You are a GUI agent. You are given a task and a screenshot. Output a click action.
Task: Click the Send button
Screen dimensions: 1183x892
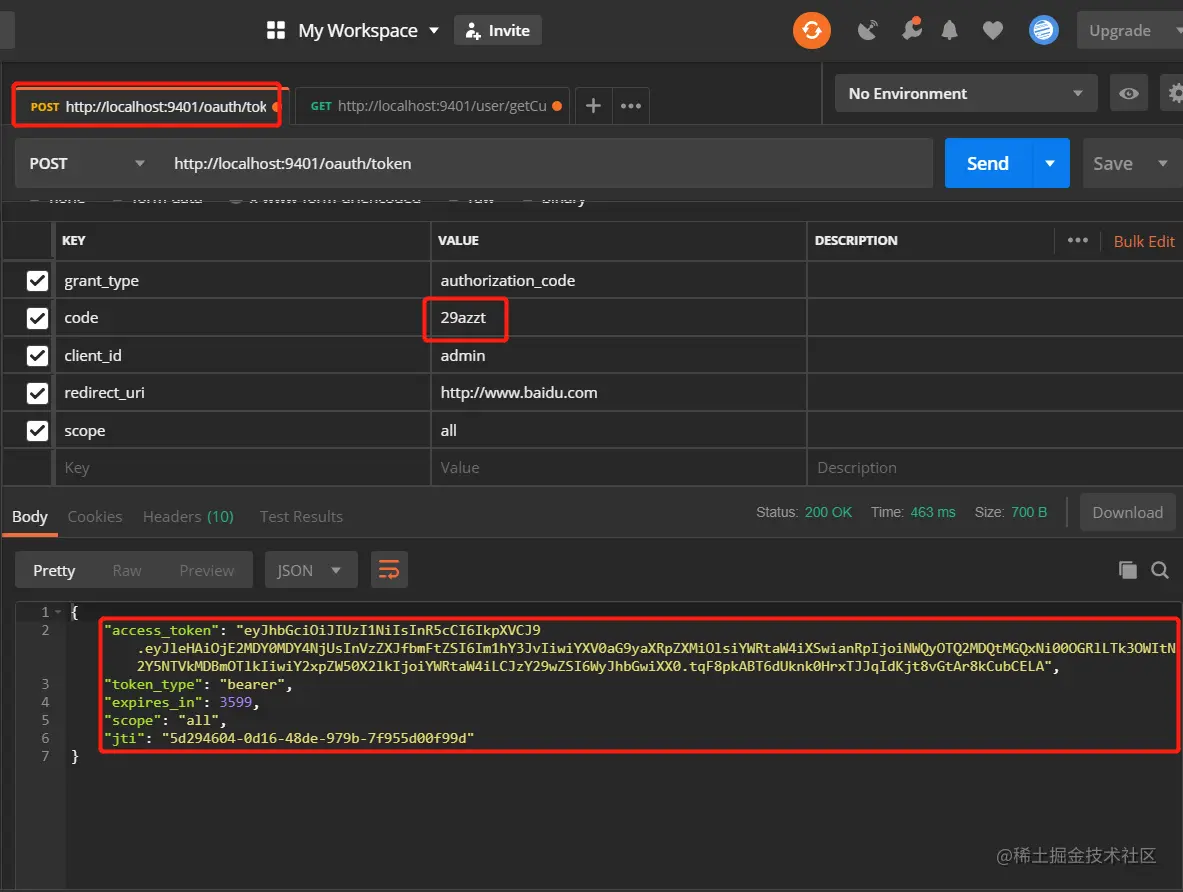pyautogui.click(x=988, y=163)
